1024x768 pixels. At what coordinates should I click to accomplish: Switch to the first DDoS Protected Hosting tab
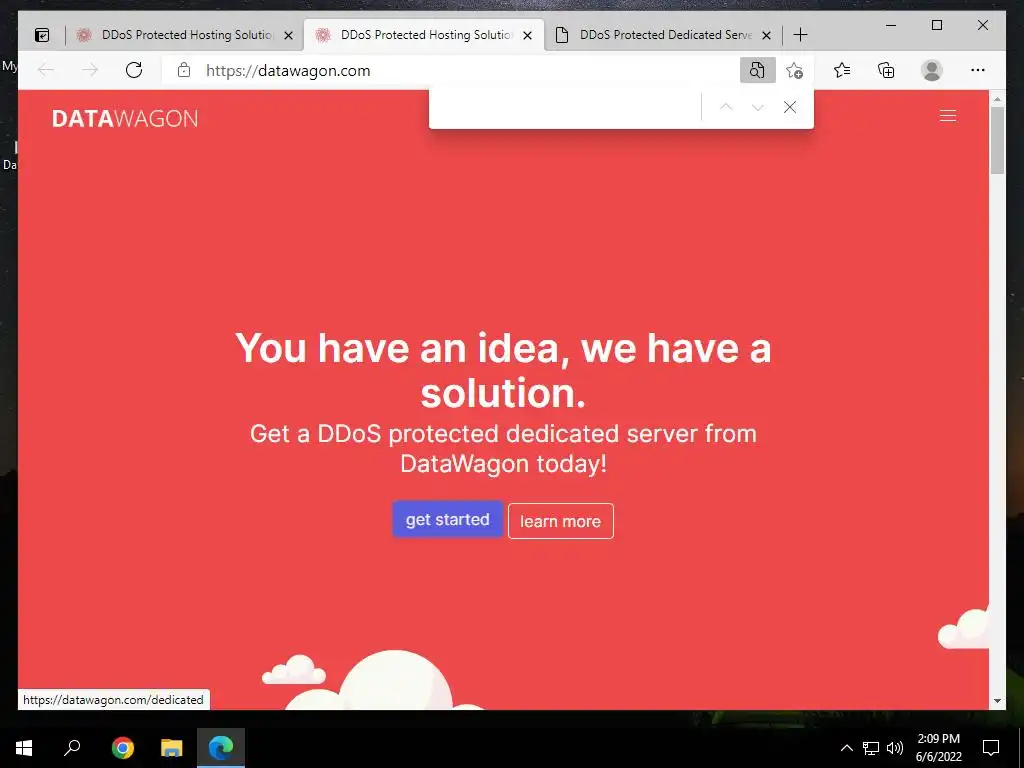click(x=184, y=35)
